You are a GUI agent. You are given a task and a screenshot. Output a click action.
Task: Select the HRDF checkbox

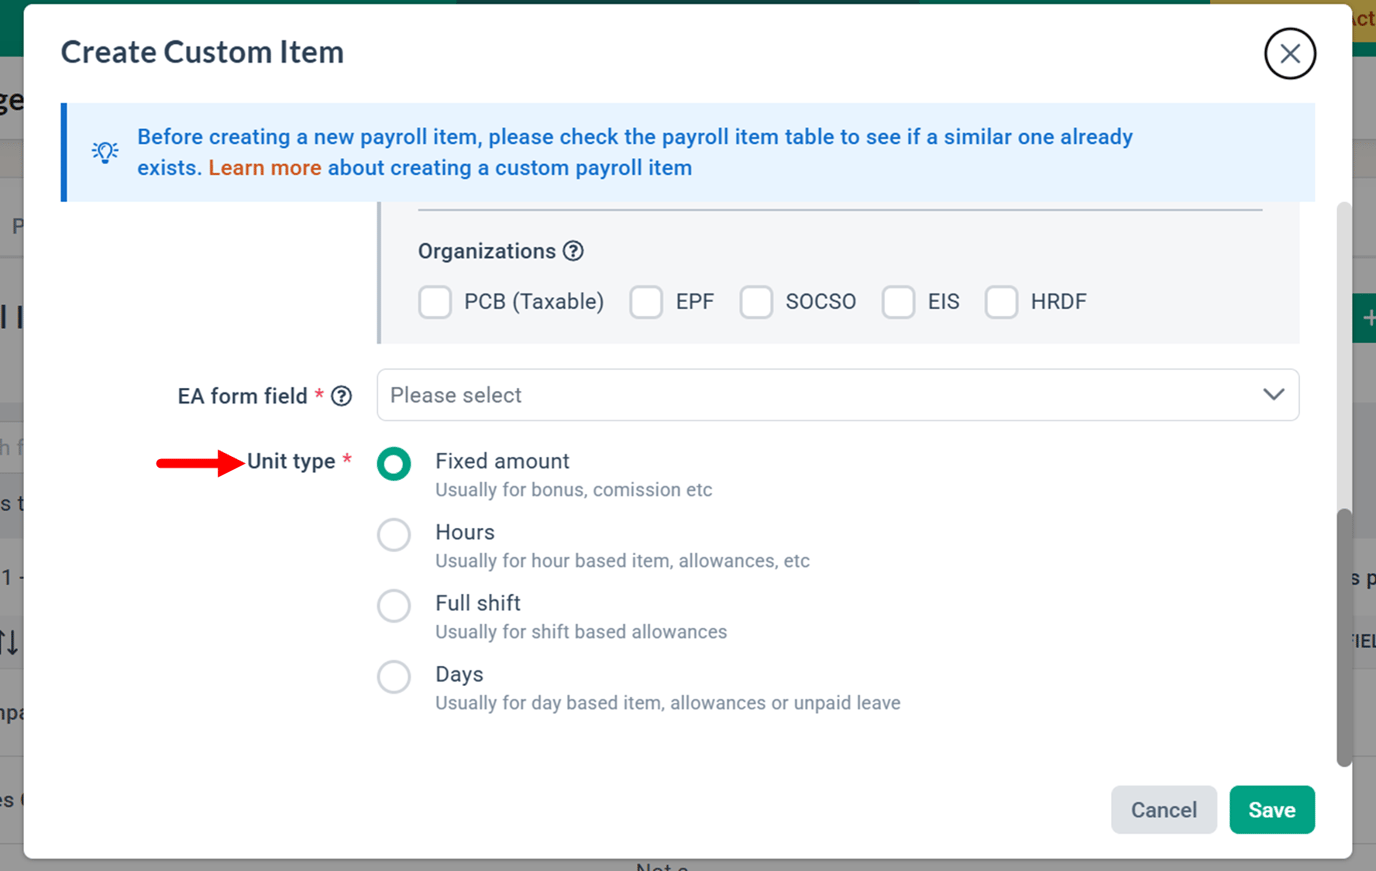tap(1001, 302)
